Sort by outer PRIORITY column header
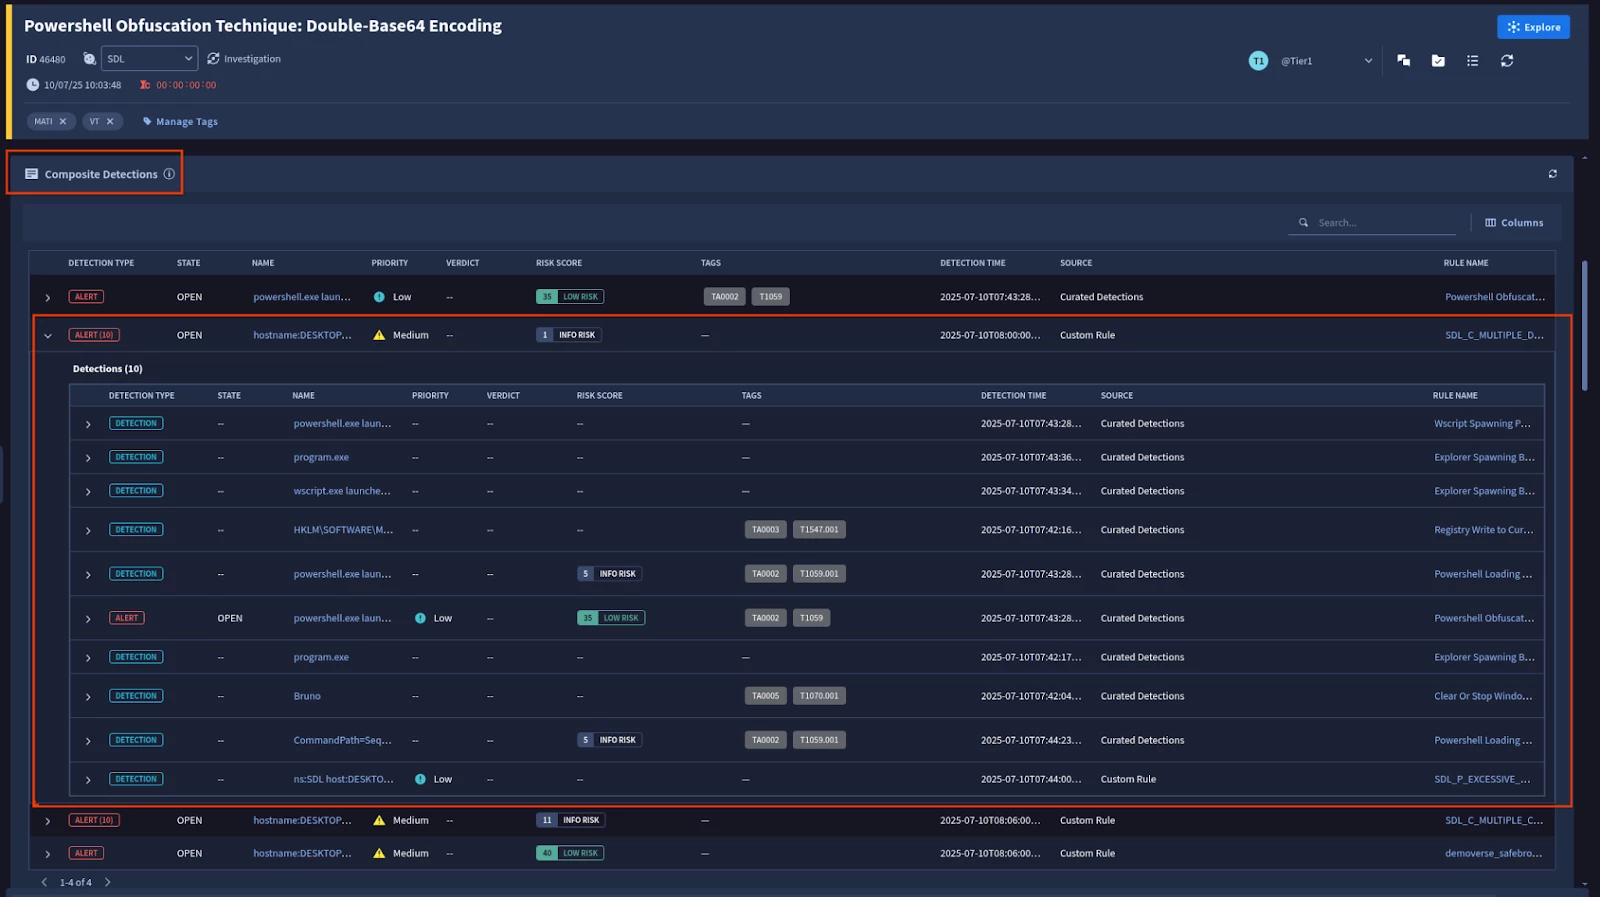Image resolution: width=1600 pixels, height=897 pixels. [389, 263]
